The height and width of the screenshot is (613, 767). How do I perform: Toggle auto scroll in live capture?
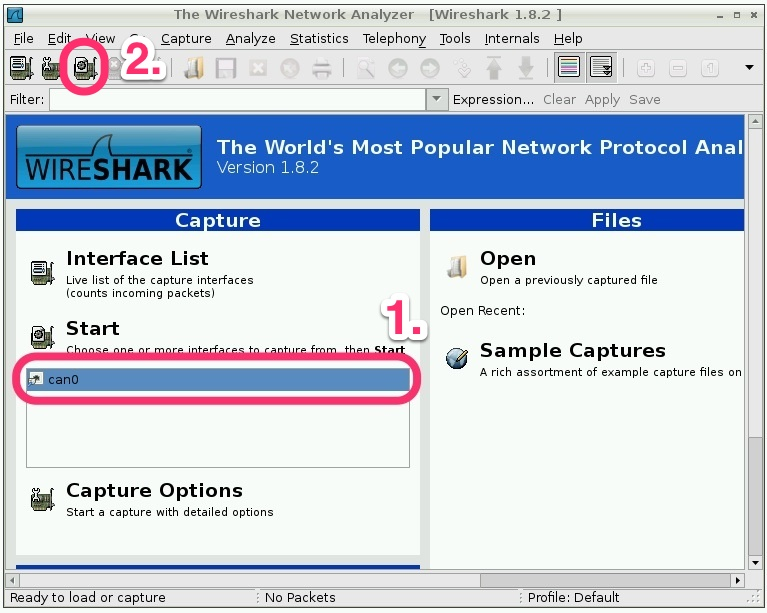click(601, 67)
